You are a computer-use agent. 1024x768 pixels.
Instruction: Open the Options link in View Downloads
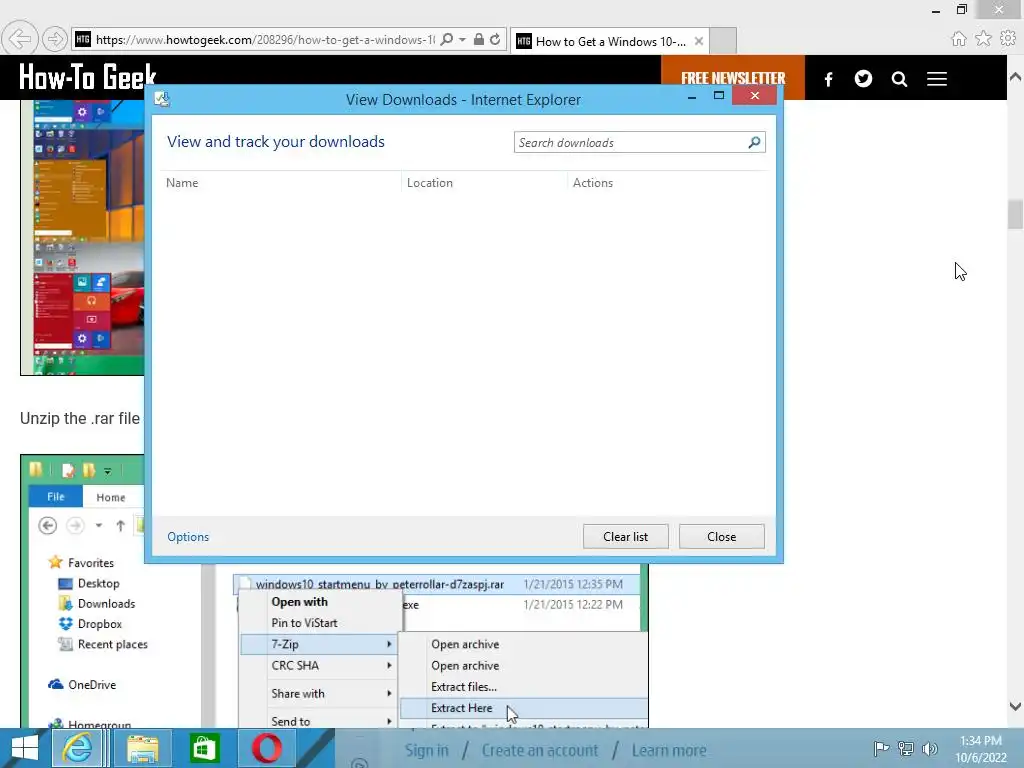pyautogui.click(x=188, y=537)
